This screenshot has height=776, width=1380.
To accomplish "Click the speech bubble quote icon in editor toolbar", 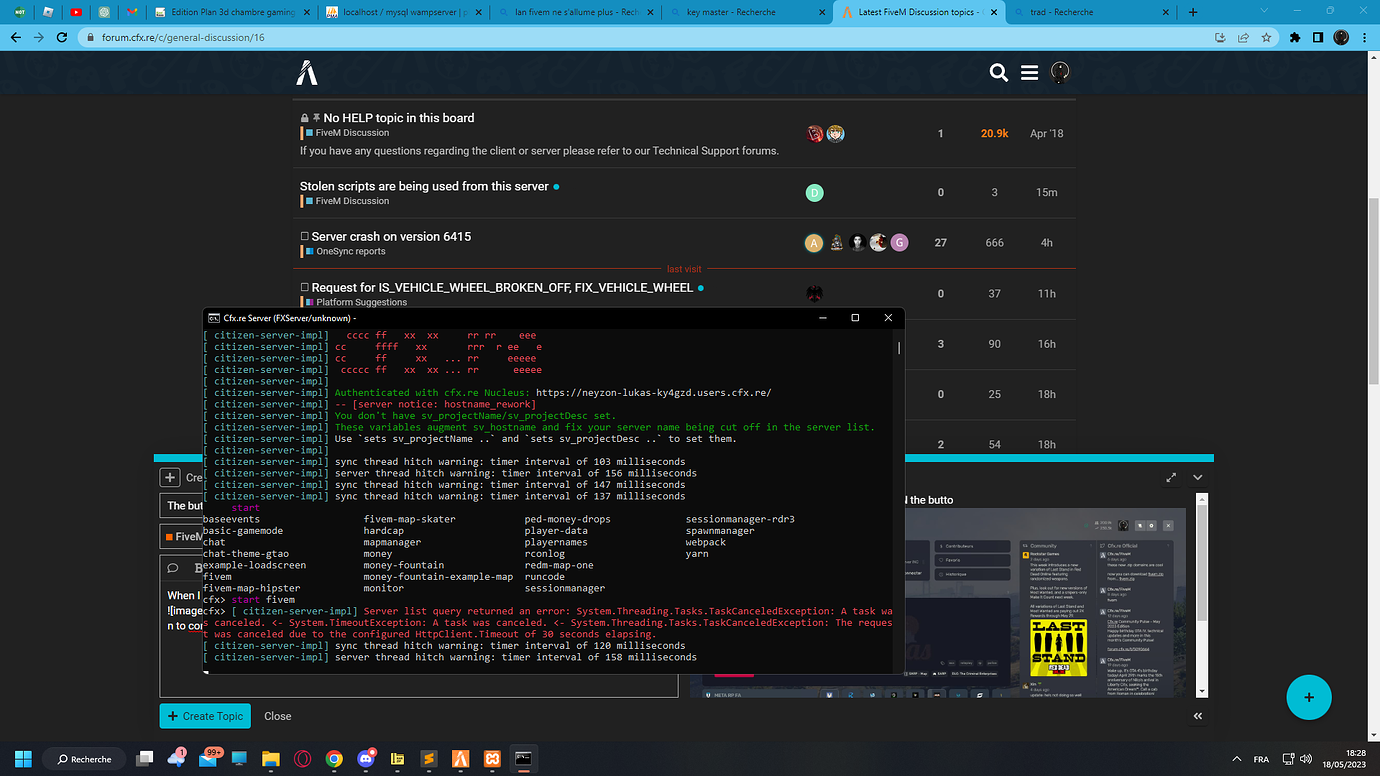I will click(173, 568).
